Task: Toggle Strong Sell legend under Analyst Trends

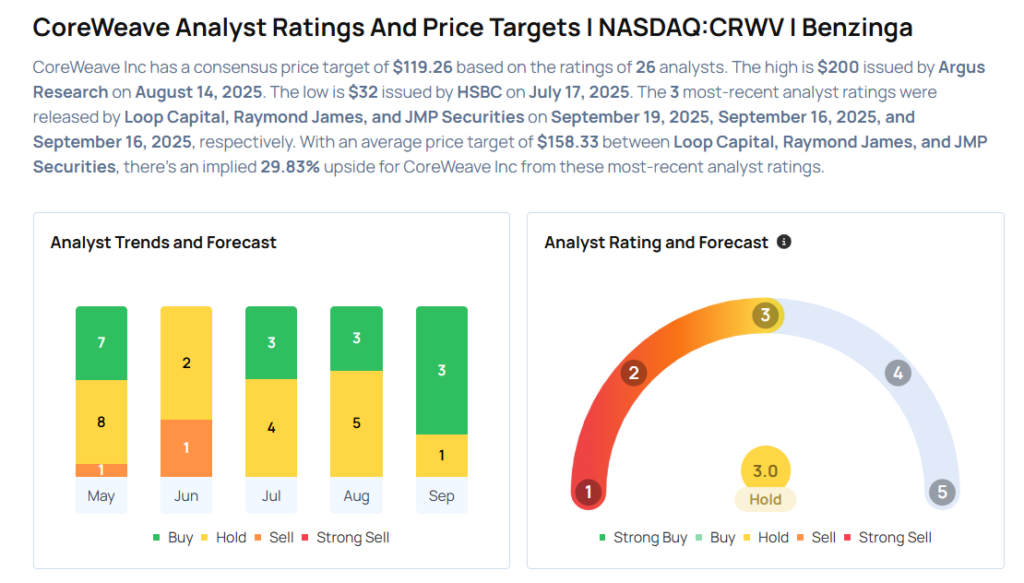Action: coord(345,537)
